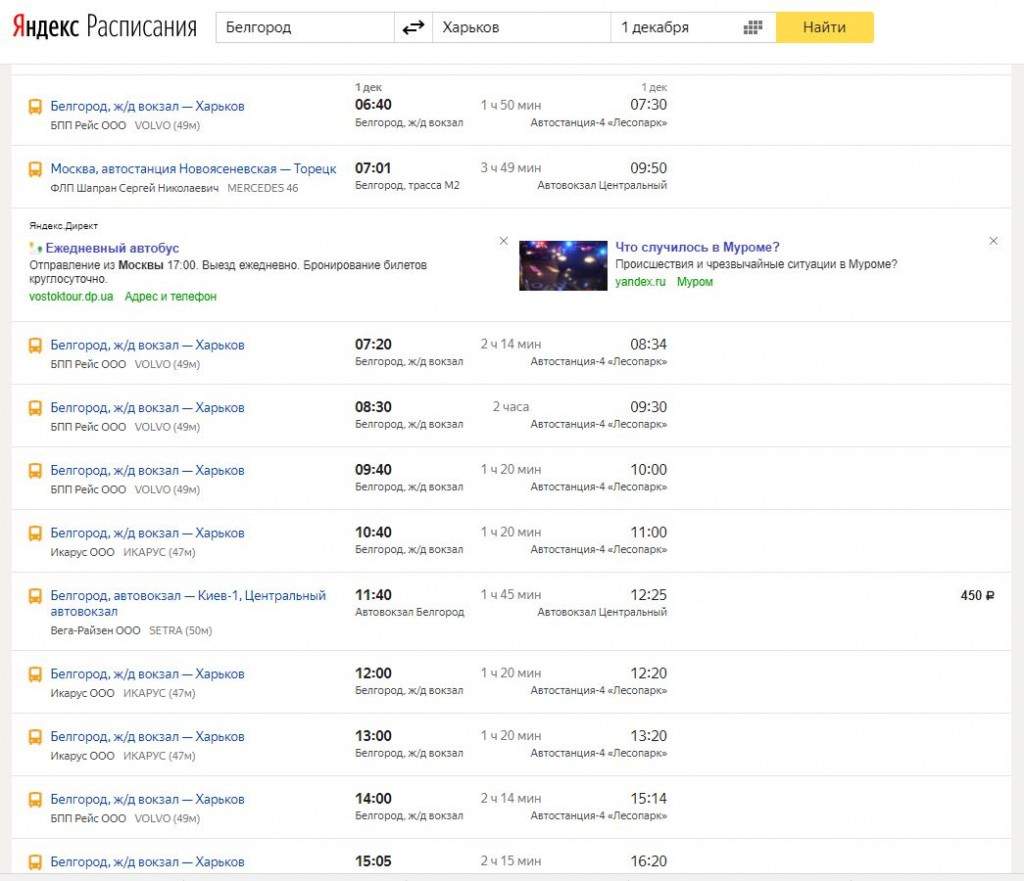Open Что случилось в Муроме link
1024x881 pixels.
coord(697,247)
